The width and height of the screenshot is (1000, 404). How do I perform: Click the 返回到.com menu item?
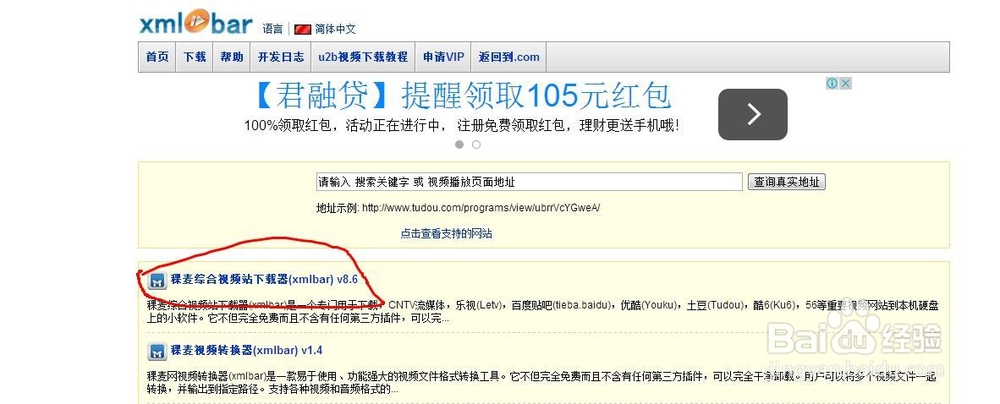click(x=509, y=57)
